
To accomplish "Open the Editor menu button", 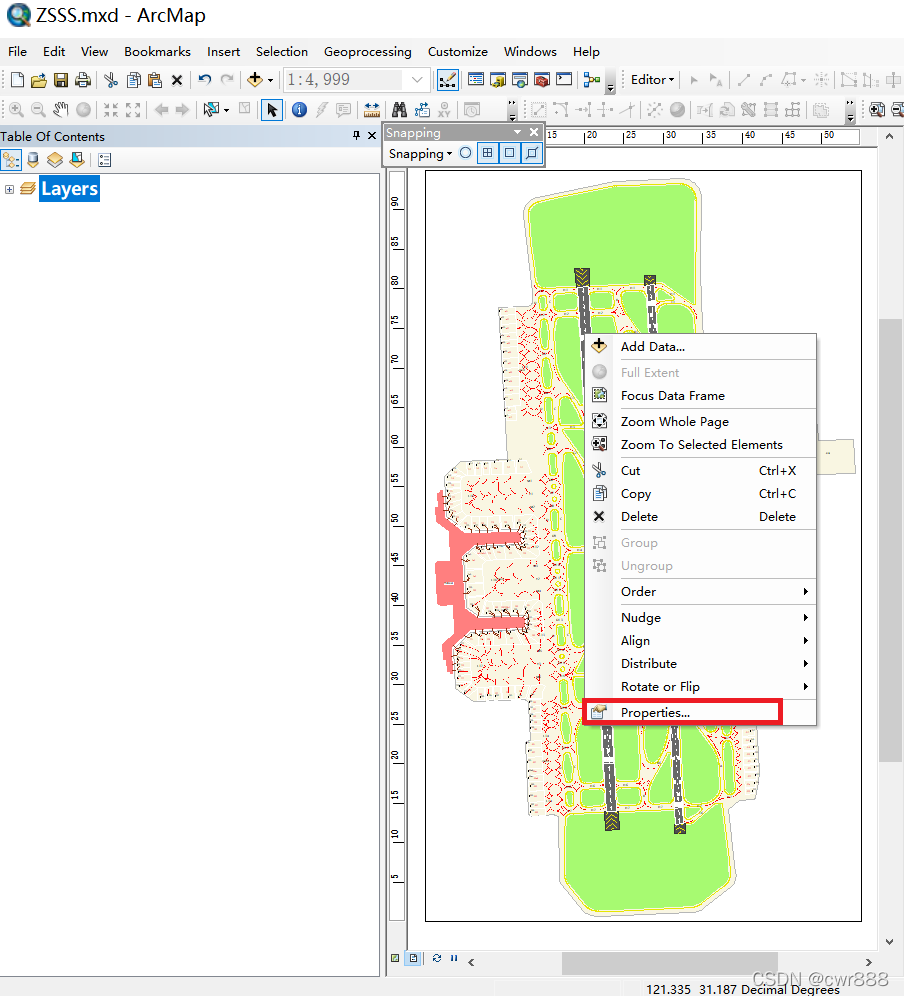I will click(652, 80).
